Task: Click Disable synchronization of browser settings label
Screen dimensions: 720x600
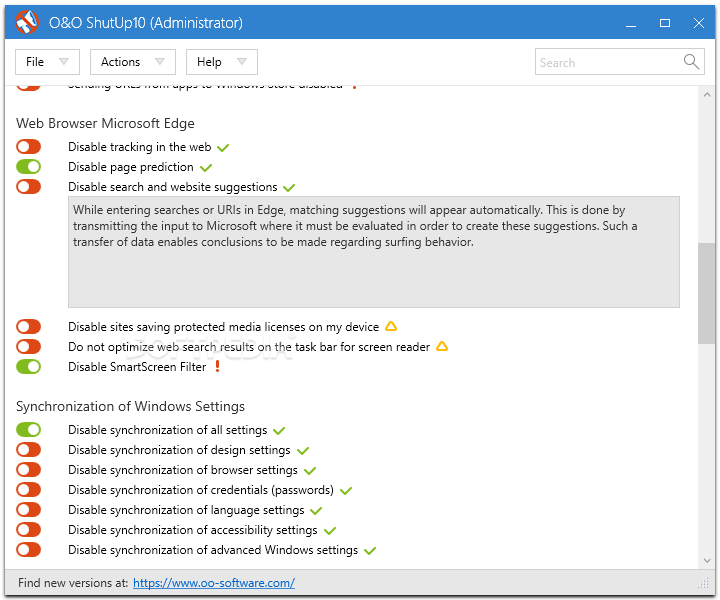Action: click(x=183, y=470)
